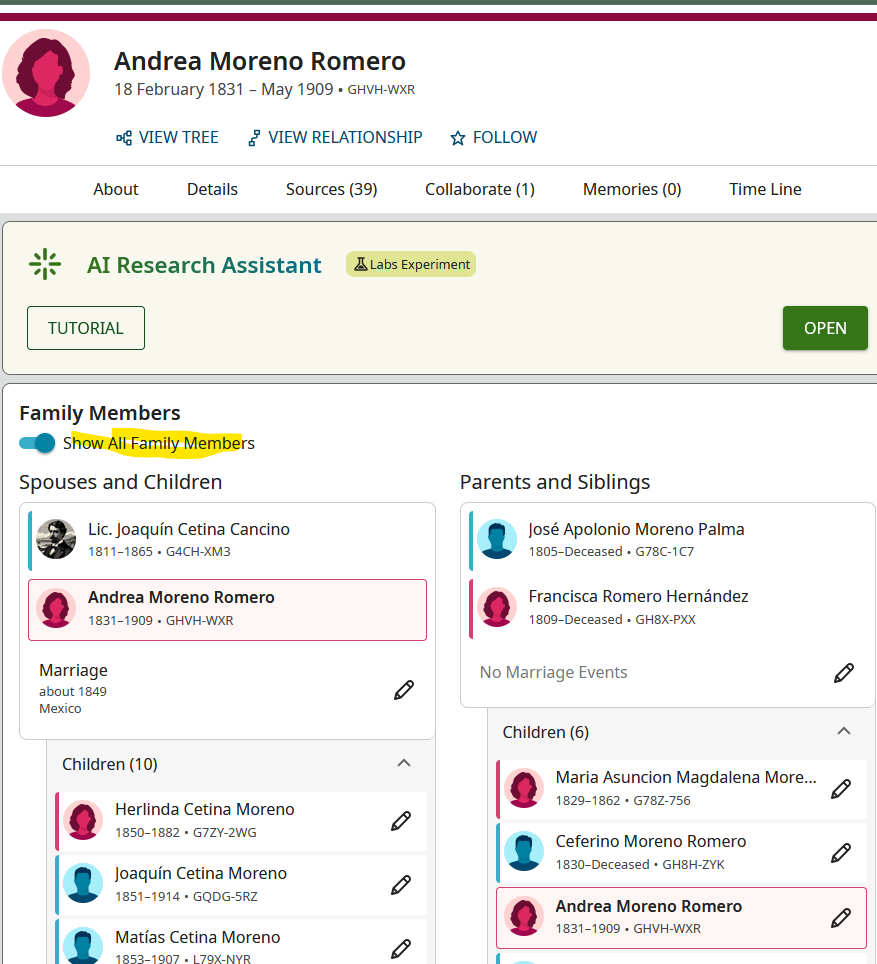877x964 pixels.
Task: Collapse the Children (6) section
Action: click(x=844, y=732)
